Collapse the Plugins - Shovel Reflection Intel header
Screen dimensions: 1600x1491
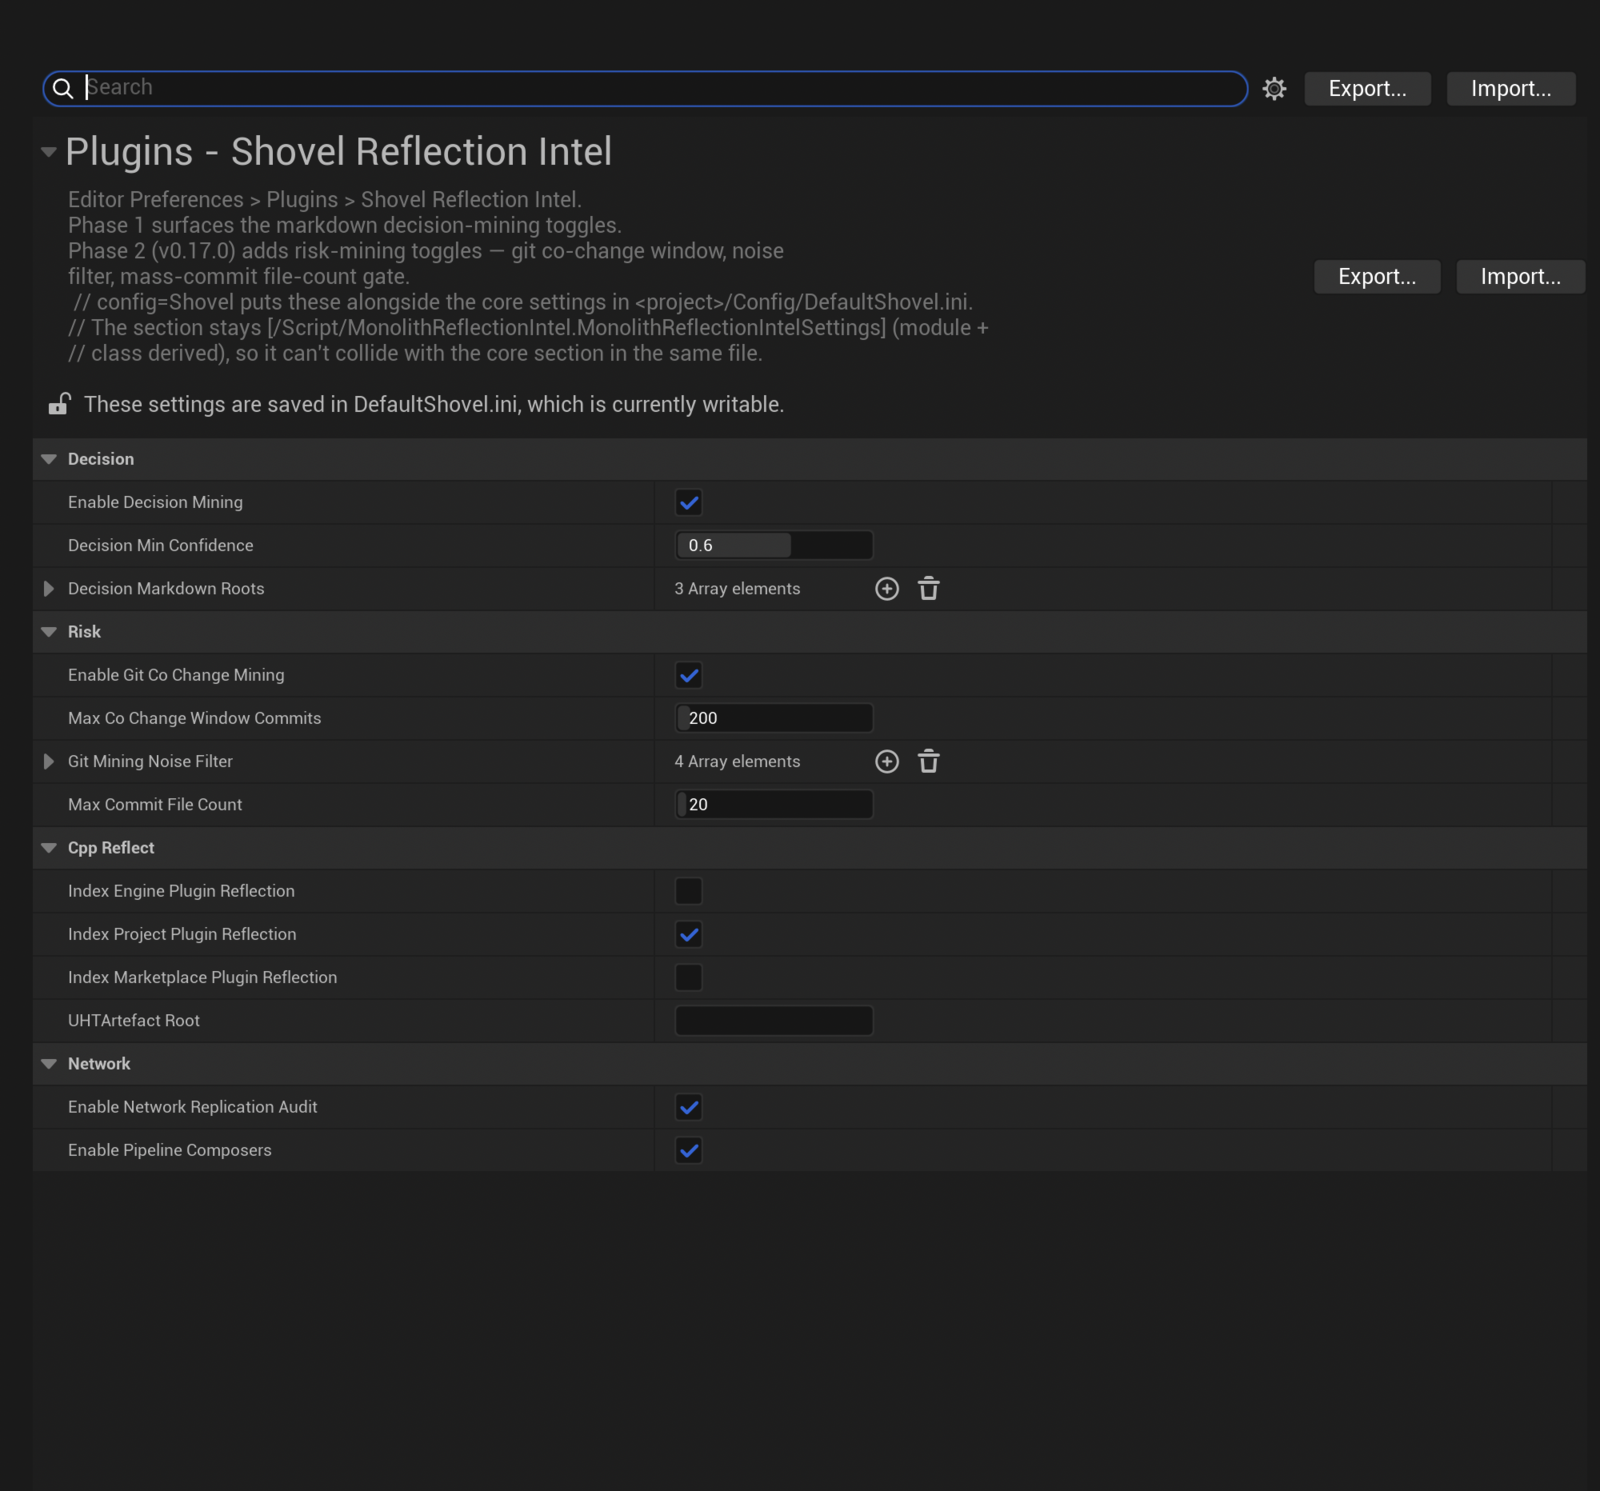(48, 152)
